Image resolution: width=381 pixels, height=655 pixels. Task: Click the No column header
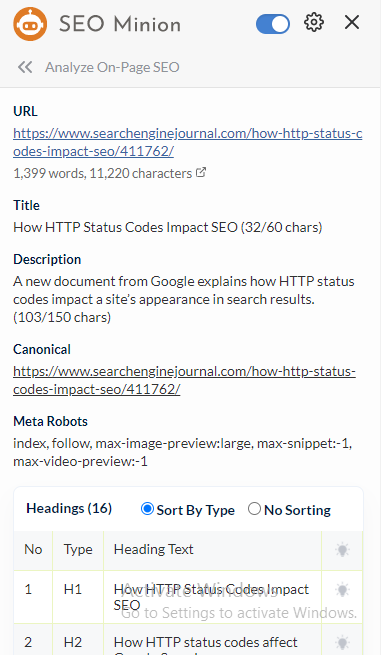point(33,549)
